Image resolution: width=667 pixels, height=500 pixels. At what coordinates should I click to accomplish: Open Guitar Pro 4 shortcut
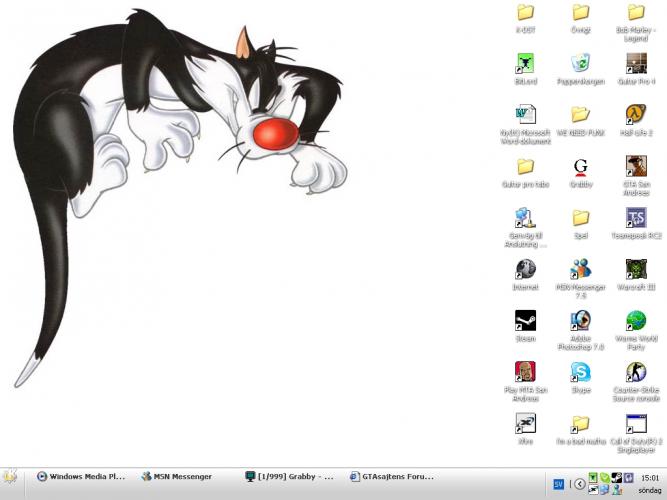click(x=636, y=64)
